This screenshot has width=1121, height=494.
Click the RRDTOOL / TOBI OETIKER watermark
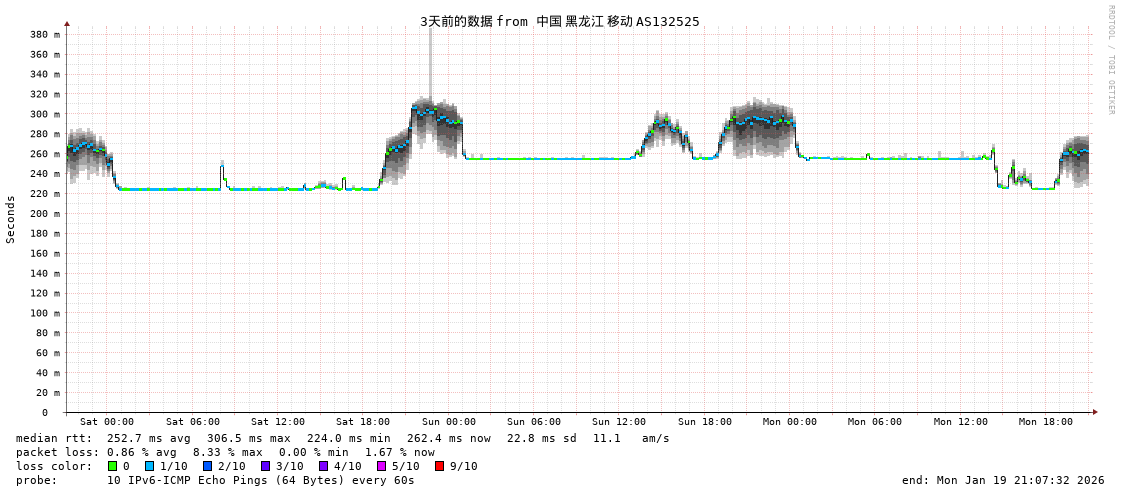(x=1110, y=60)
